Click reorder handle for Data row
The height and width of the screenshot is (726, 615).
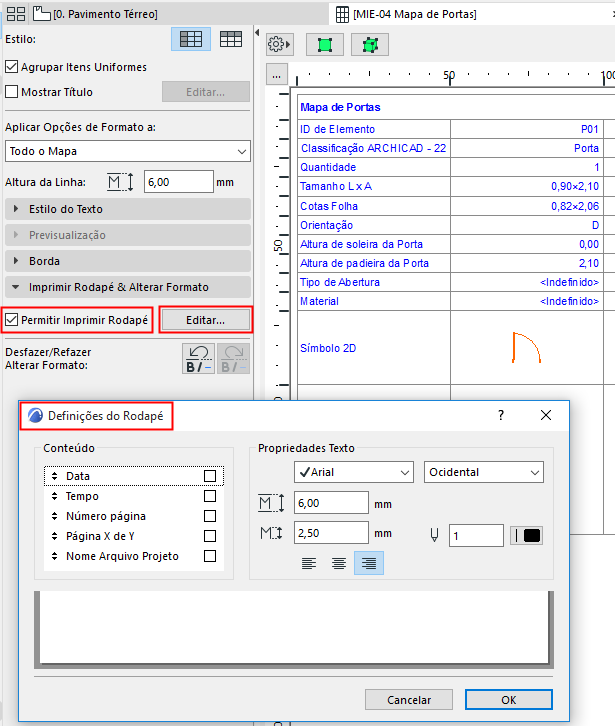[55, 476]
